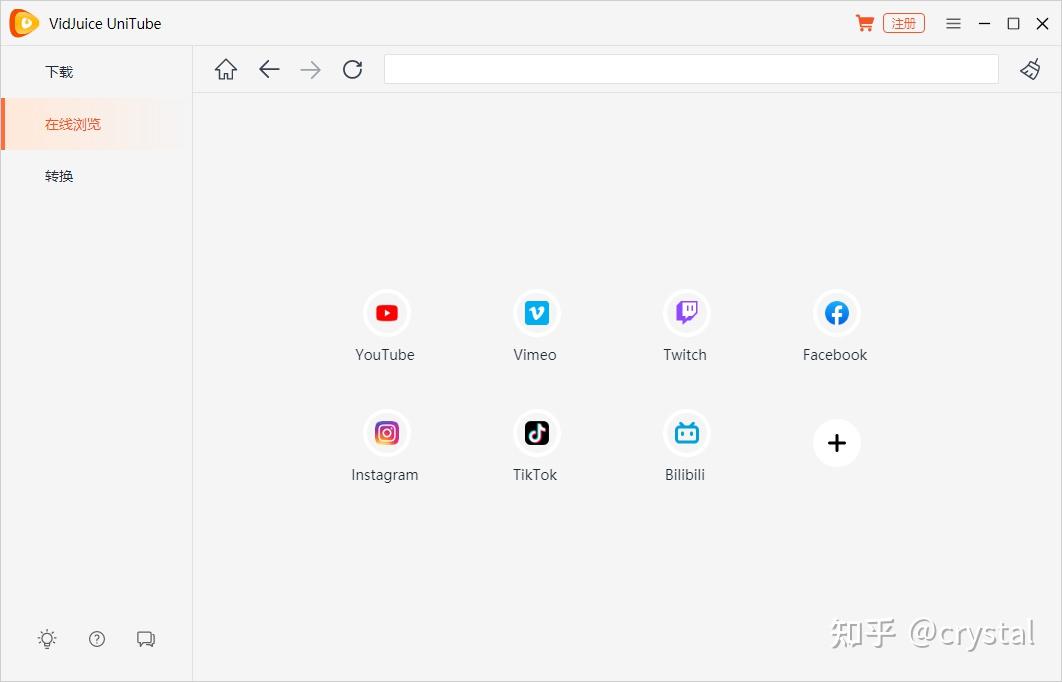
Task: Click inside the URL address bar
Action: click(690, 69)
